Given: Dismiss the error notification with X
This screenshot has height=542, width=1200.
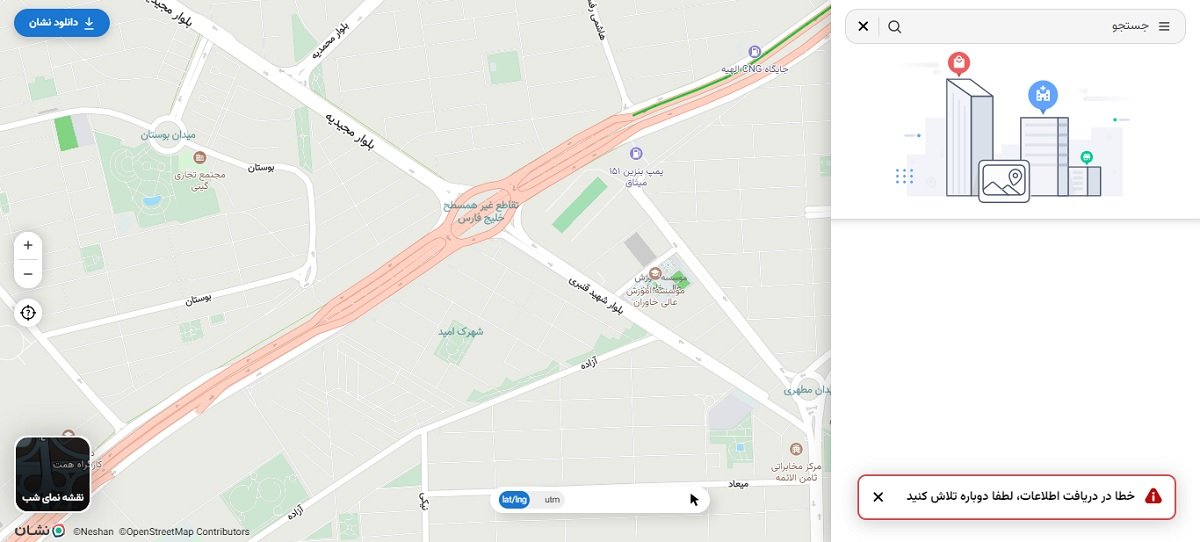Looking at the screenshot, I should tap(878, 496).
